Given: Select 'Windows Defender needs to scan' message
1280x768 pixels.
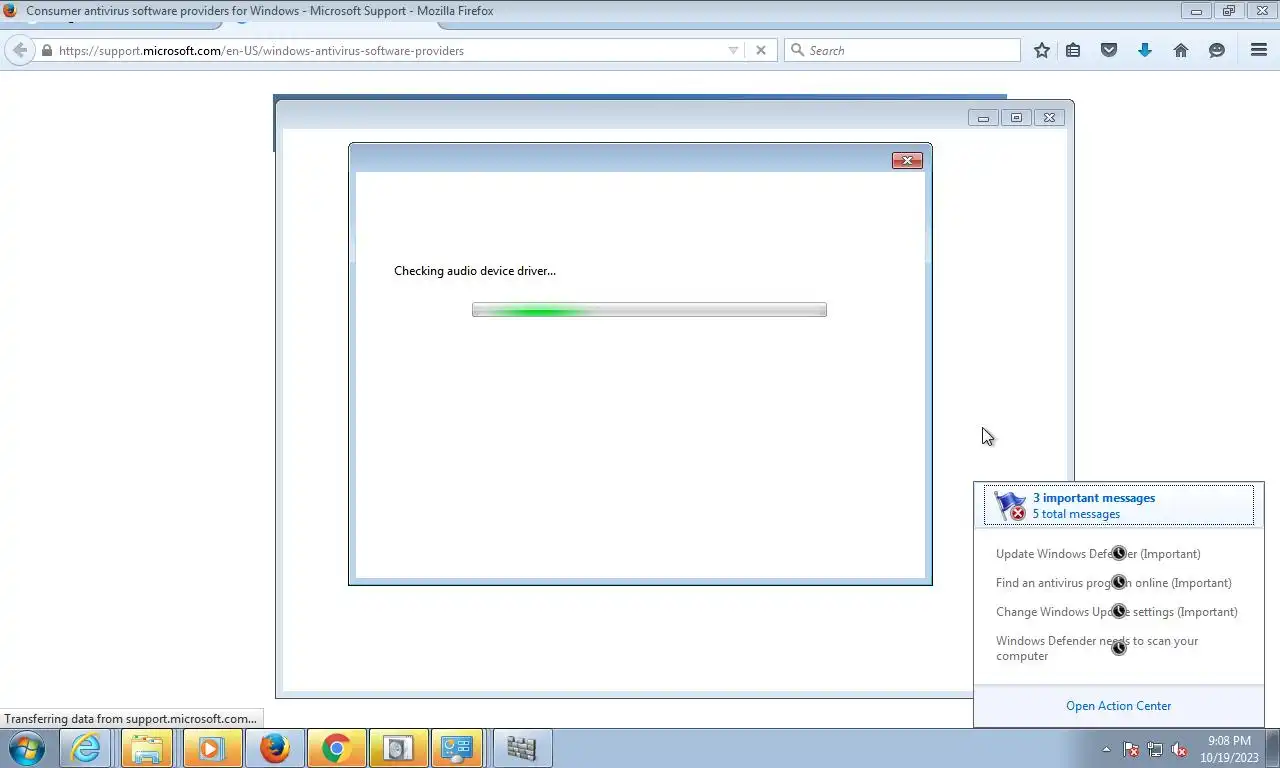Looking at the screenshot, I should click(1097, 649).
